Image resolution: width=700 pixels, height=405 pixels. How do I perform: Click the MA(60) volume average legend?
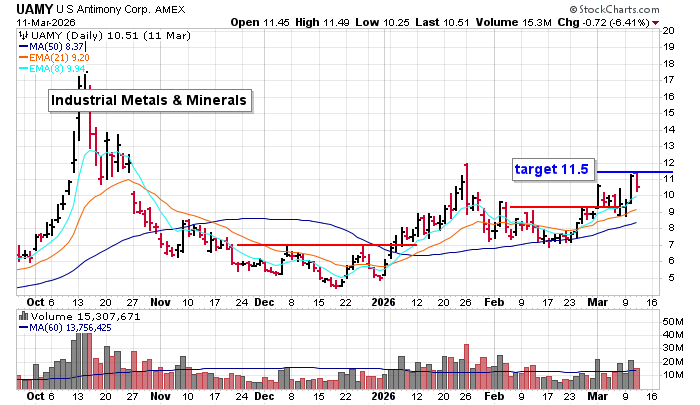[58, 329]
